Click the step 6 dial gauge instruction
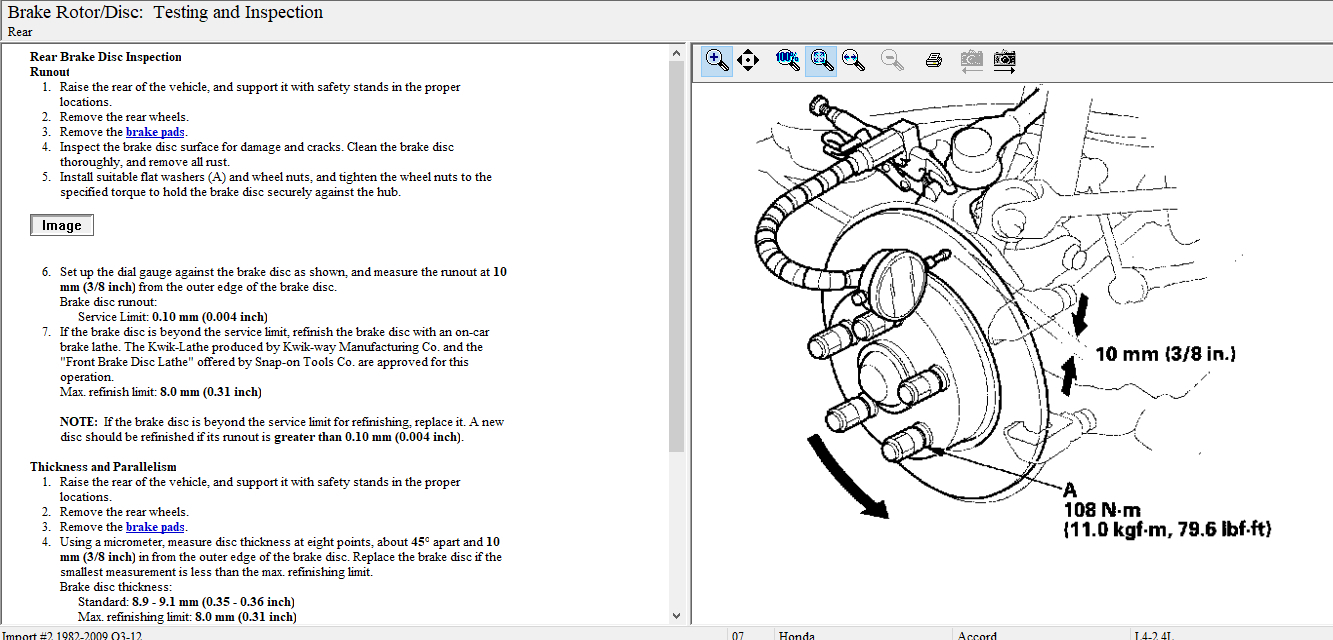 tap(283, 279)
